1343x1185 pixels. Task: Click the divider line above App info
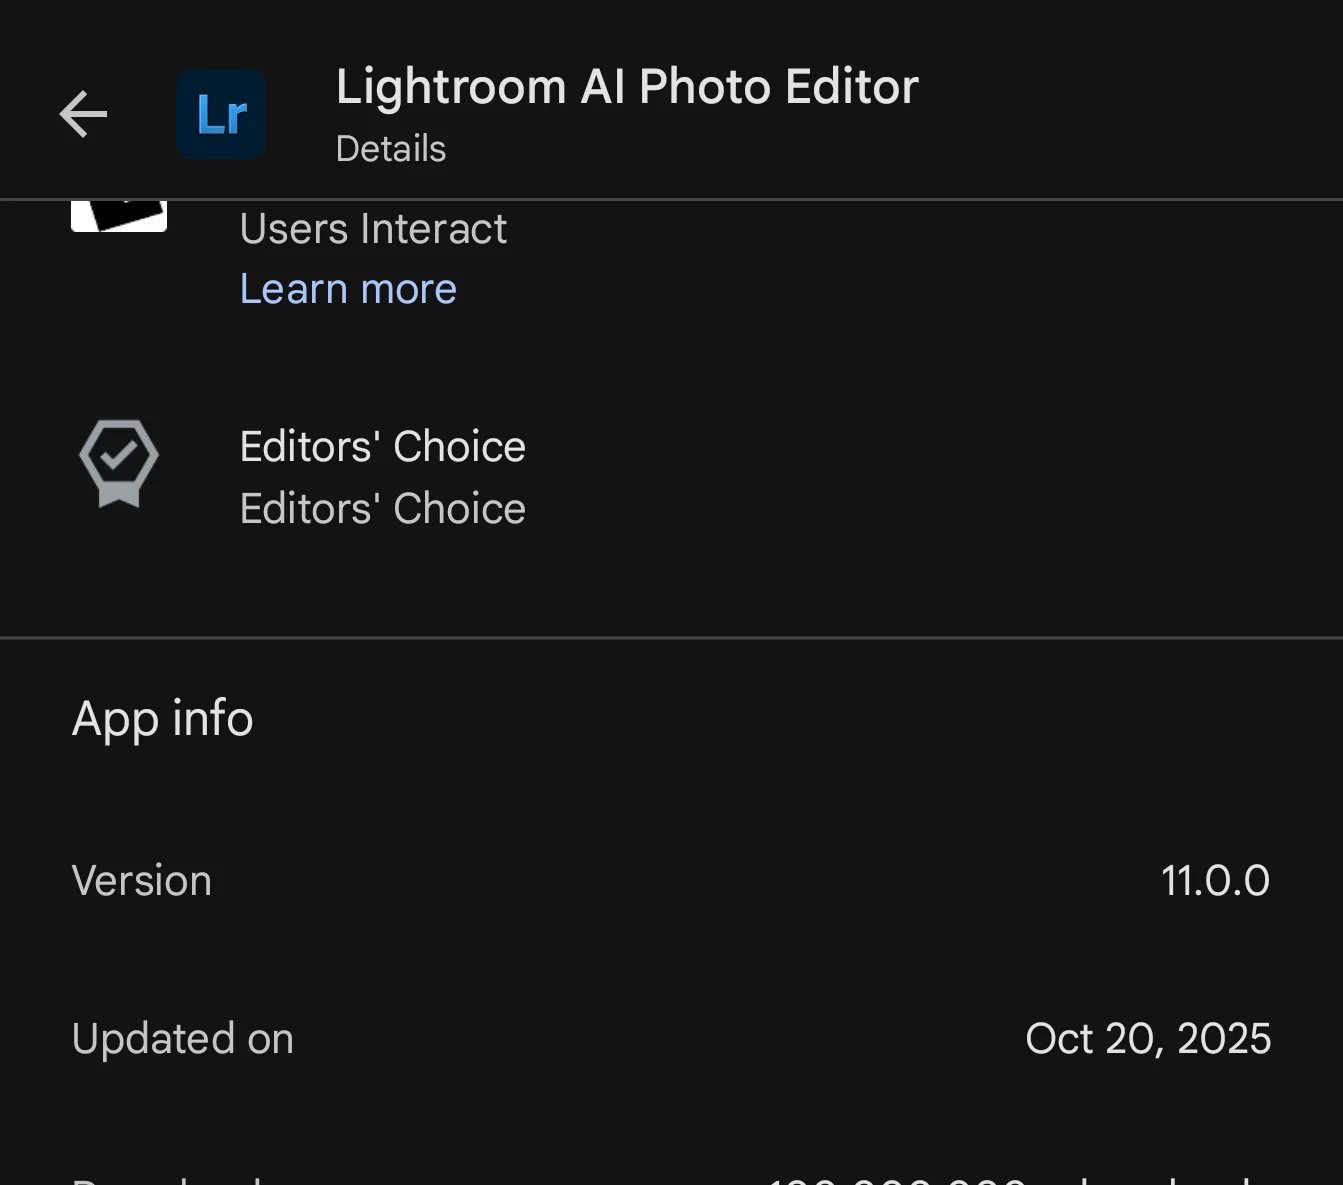pyautogui.click(x=671, y=637)
